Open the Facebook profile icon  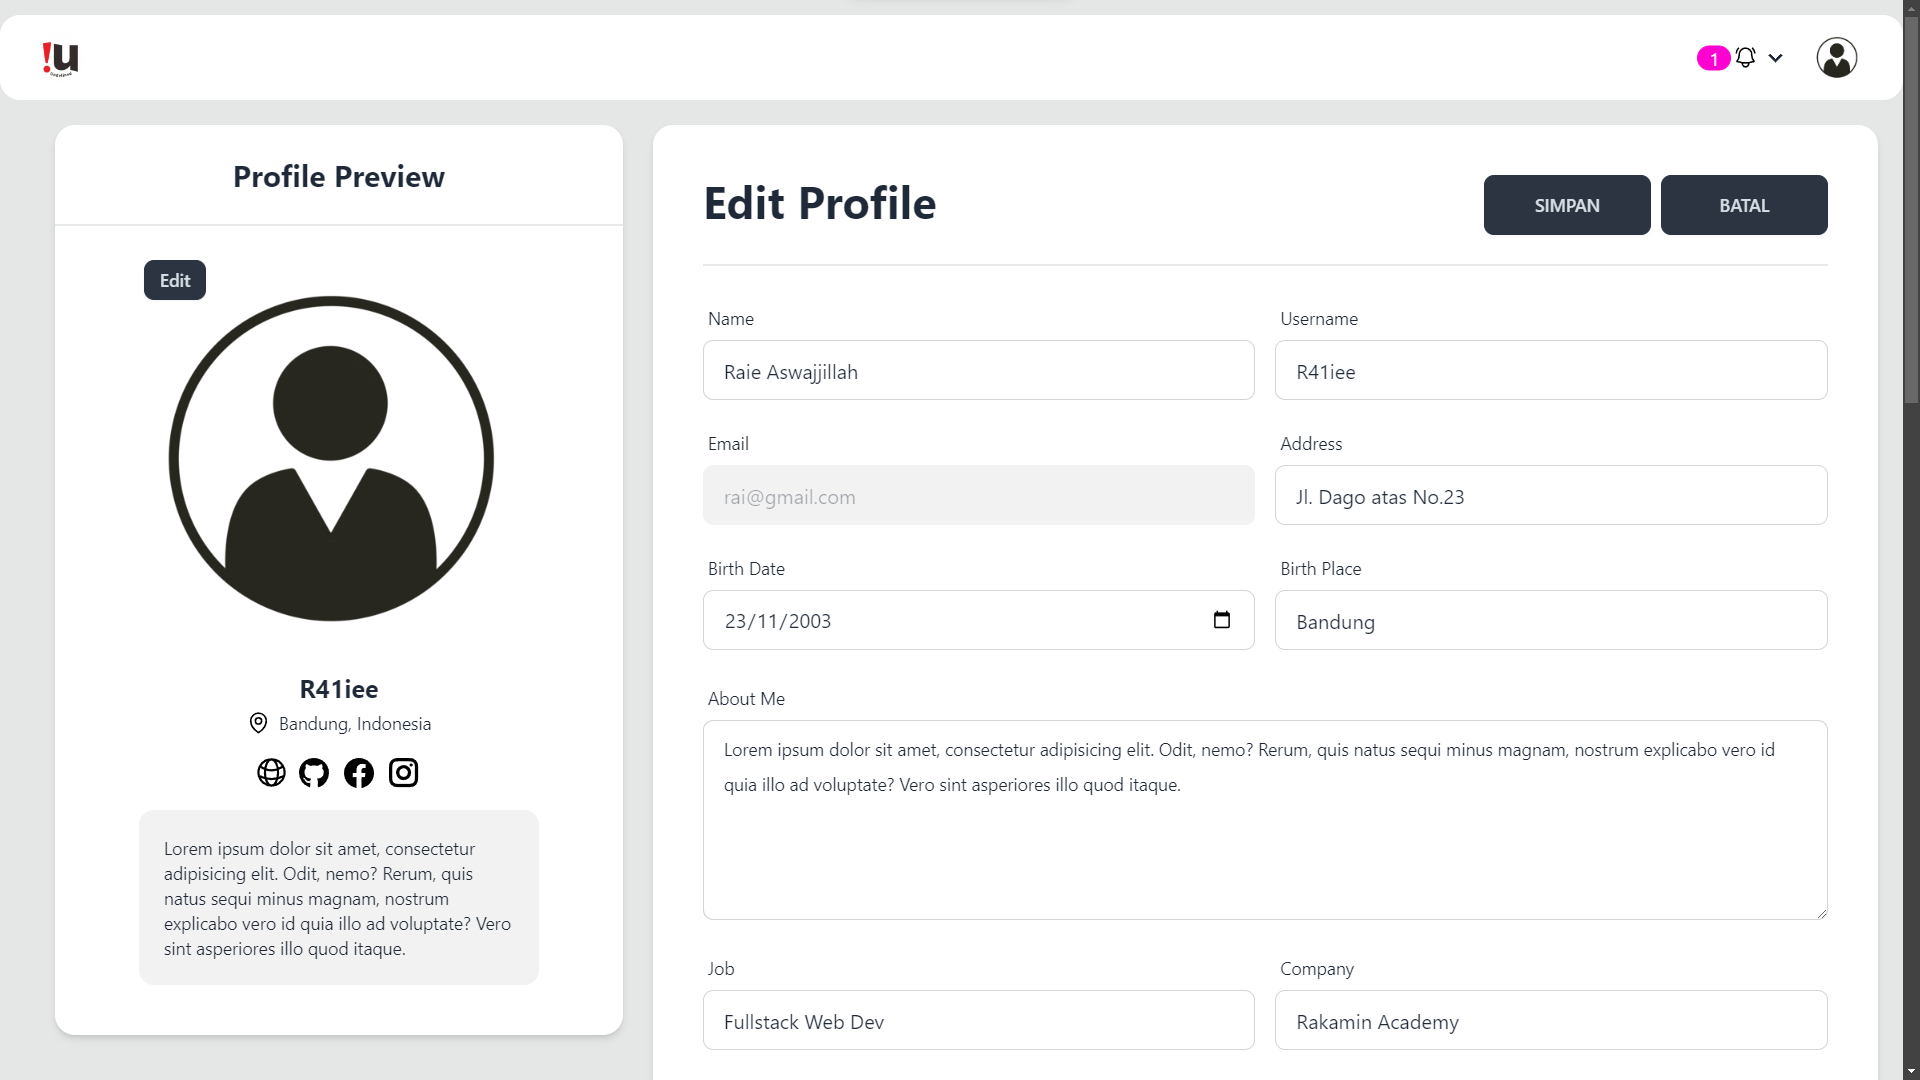pos(359,773)
